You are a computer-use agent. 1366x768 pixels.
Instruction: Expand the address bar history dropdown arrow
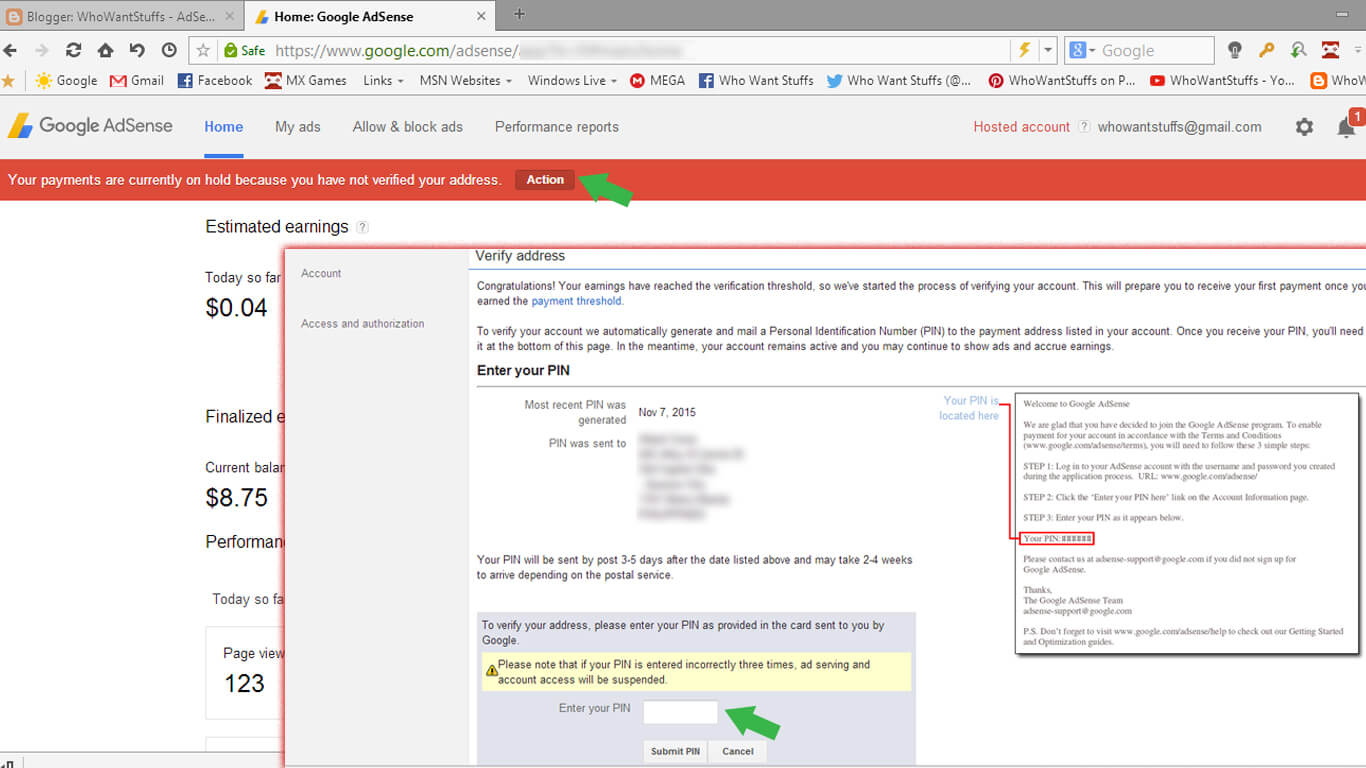1048,50
